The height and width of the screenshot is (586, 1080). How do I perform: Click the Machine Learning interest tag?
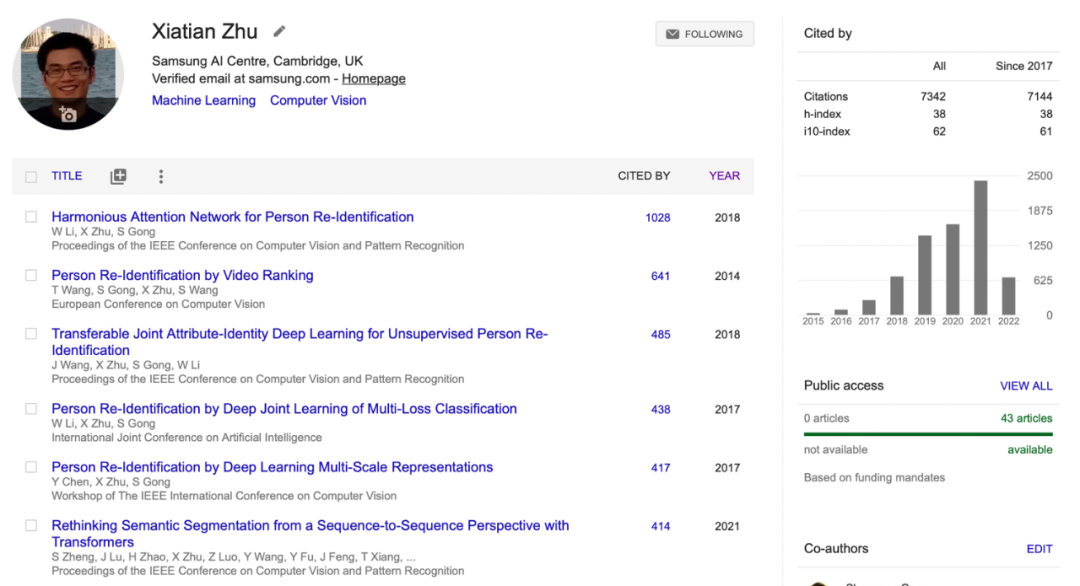pos(204,101)
